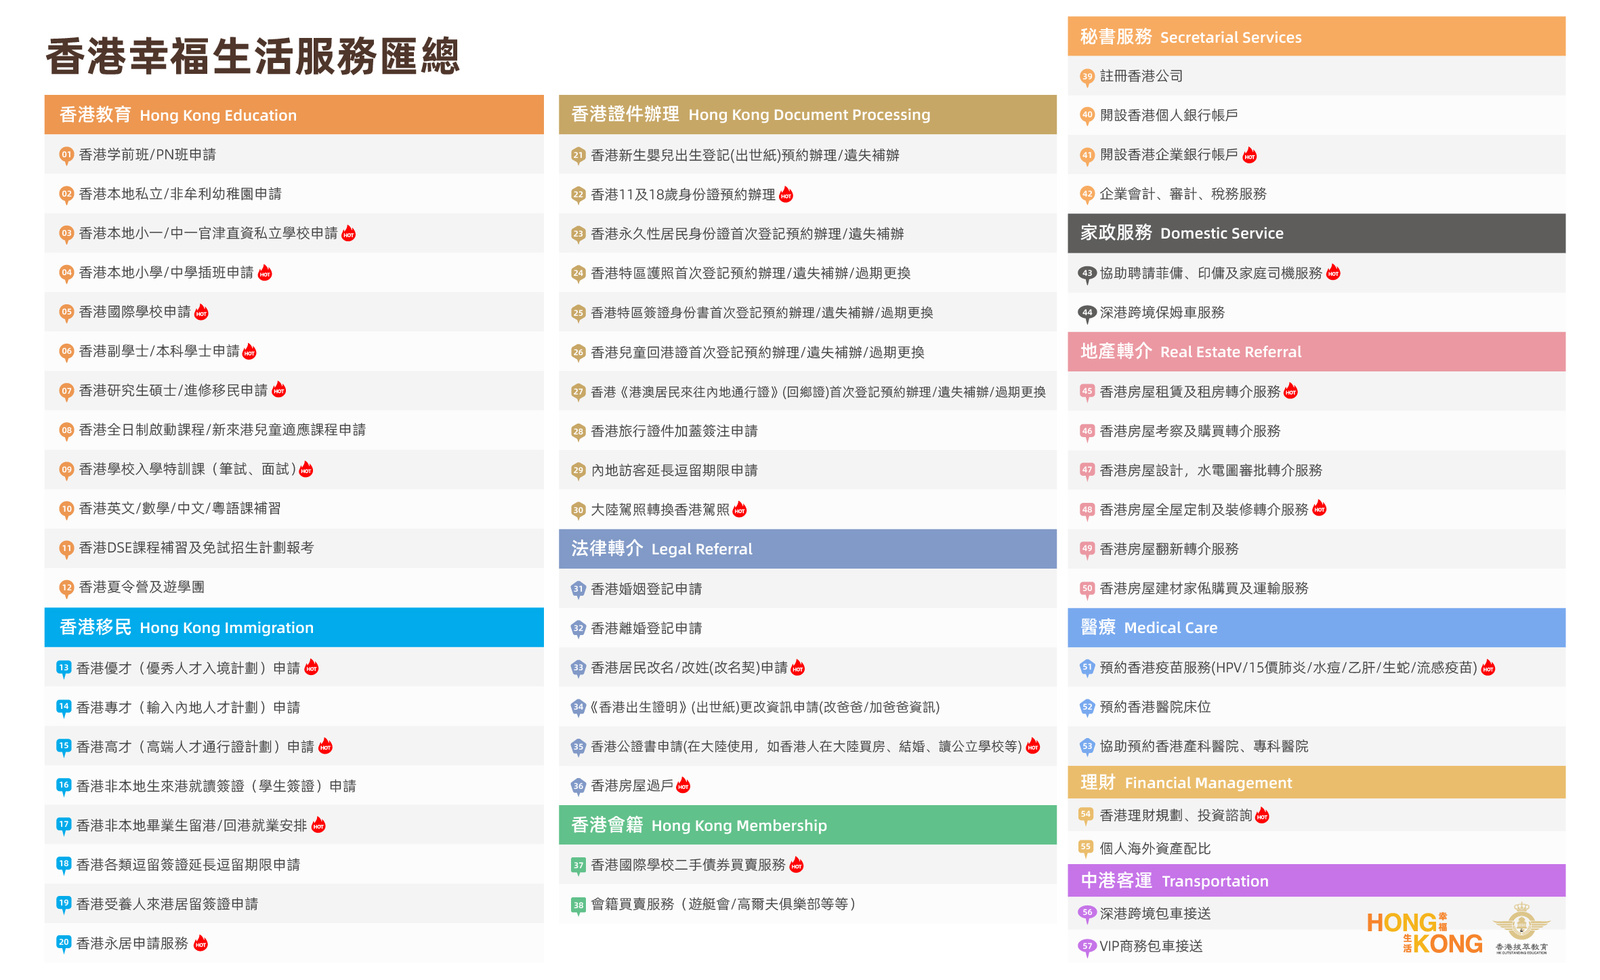Viewport: 1600px width, 980px height.
Task: Click 香港離婚登記申請 row text
Action: coord(646,628)
